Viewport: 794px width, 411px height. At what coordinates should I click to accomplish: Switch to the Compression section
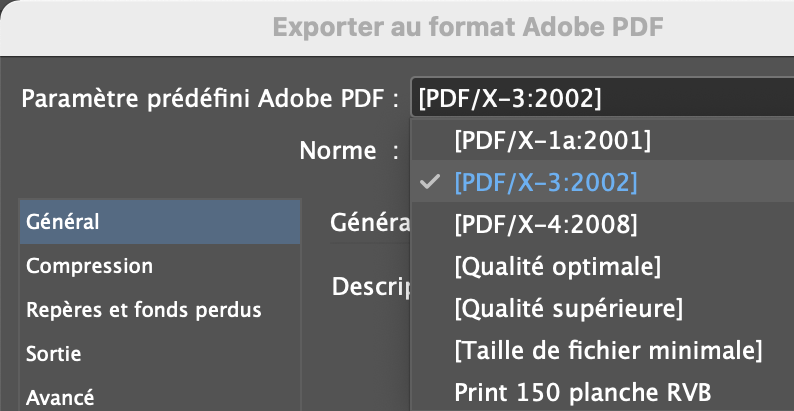(x=90, y=266)
